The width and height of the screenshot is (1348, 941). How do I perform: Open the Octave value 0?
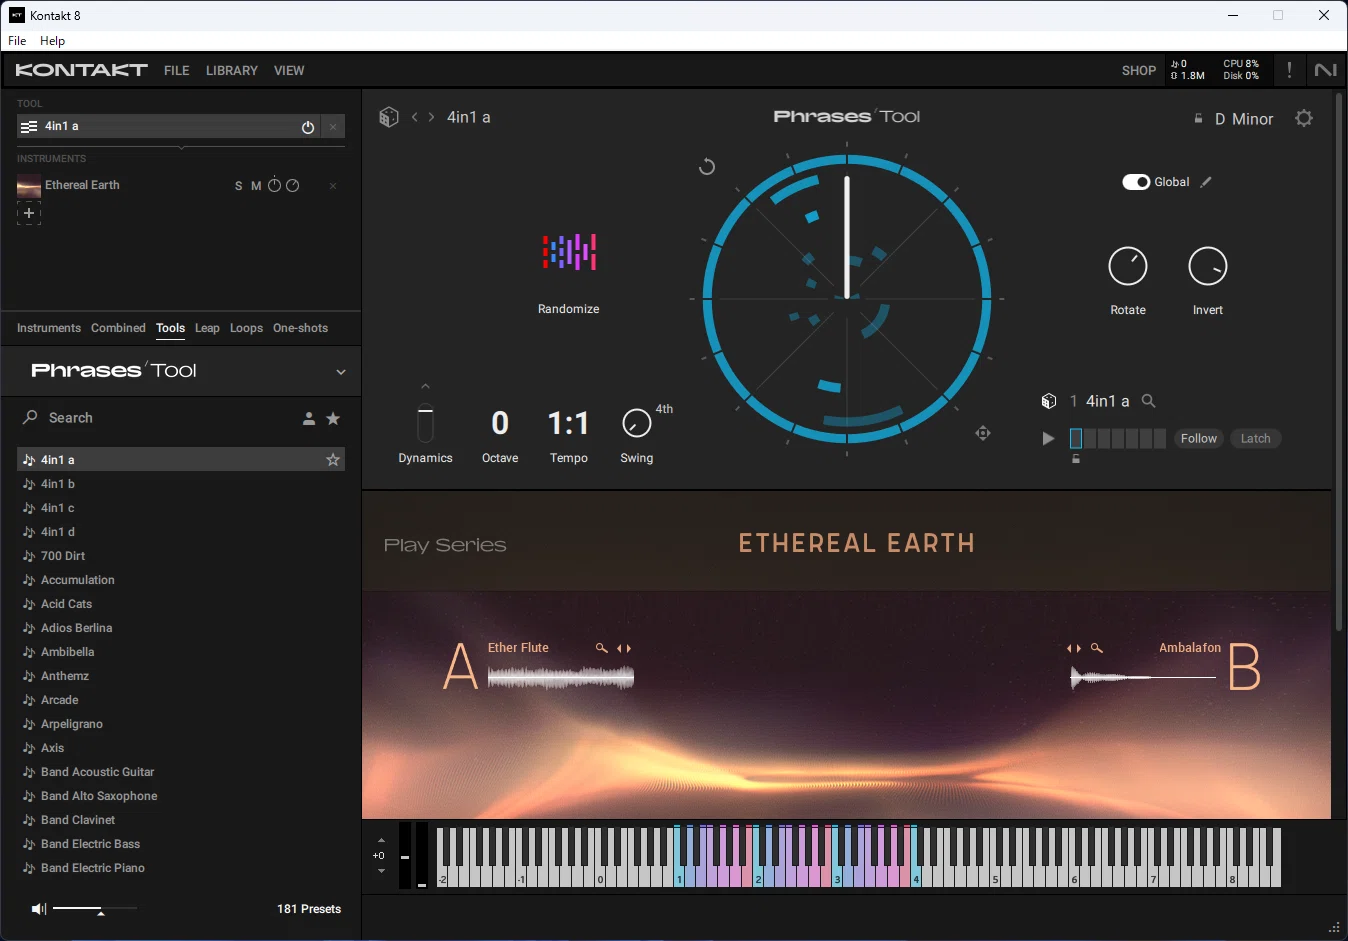500,423
